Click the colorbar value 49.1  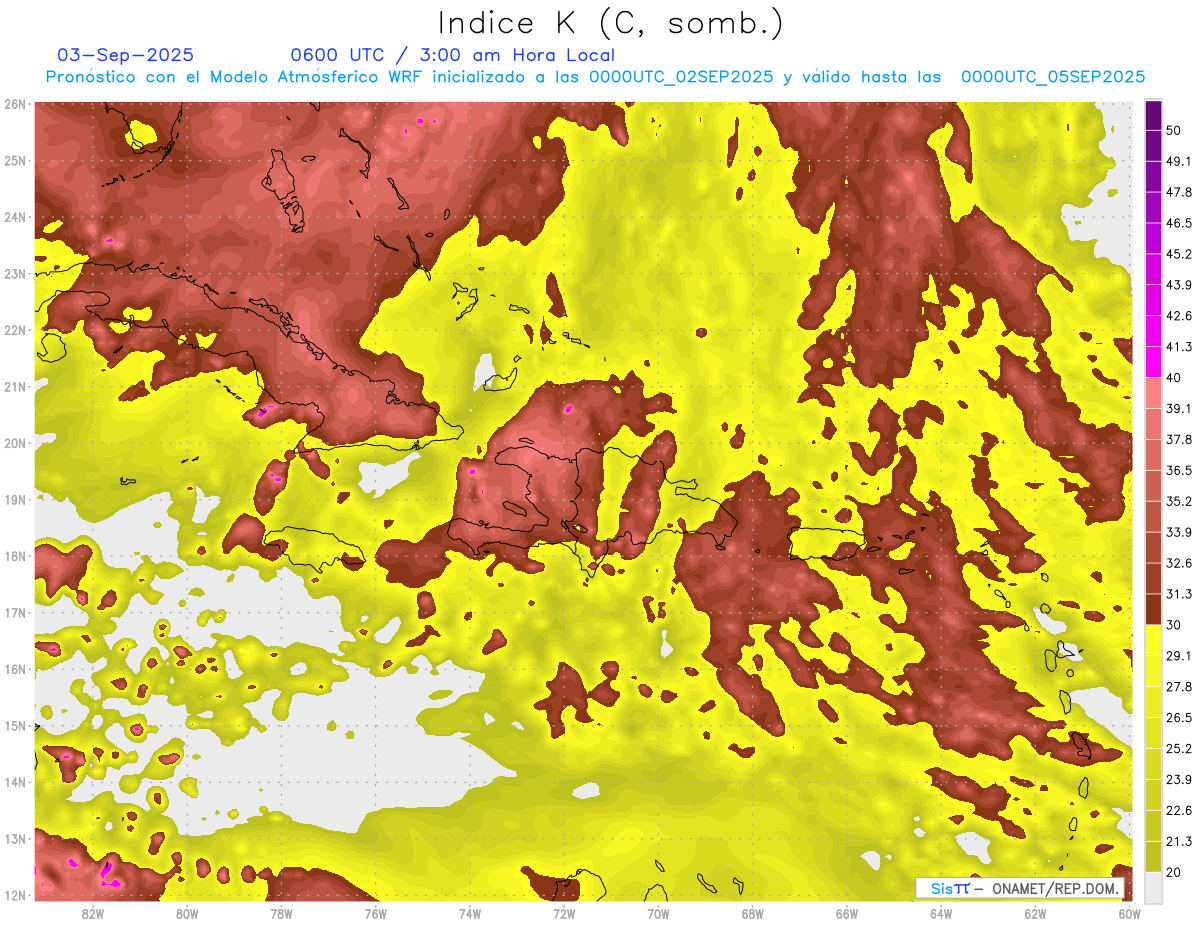tap(1179, 161)
